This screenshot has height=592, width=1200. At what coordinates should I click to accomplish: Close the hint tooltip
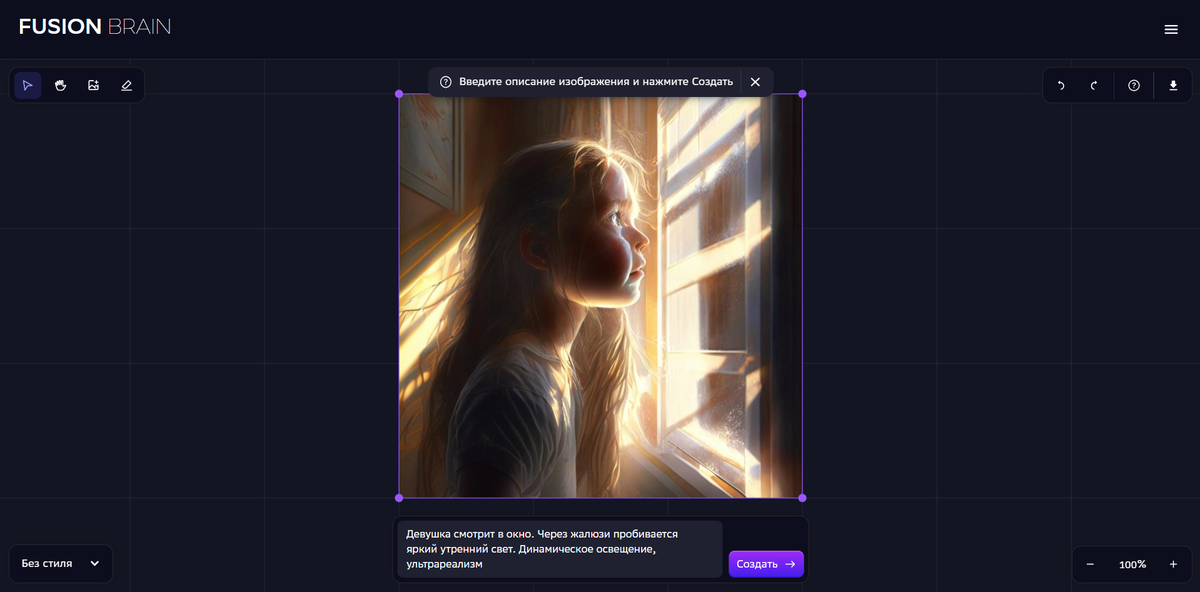755,82
